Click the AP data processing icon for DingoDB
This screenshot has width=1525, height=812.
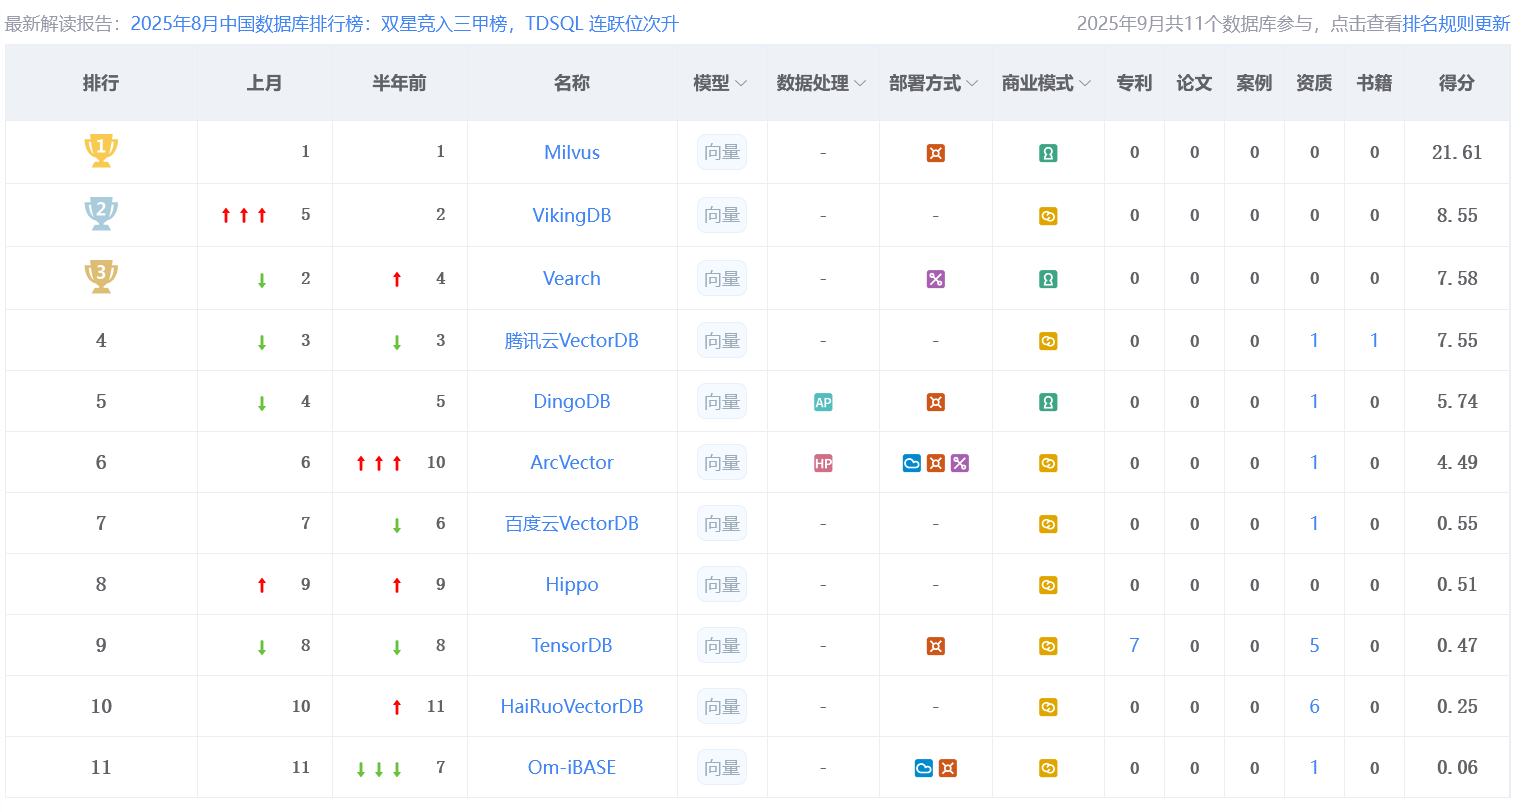[823, 402]
